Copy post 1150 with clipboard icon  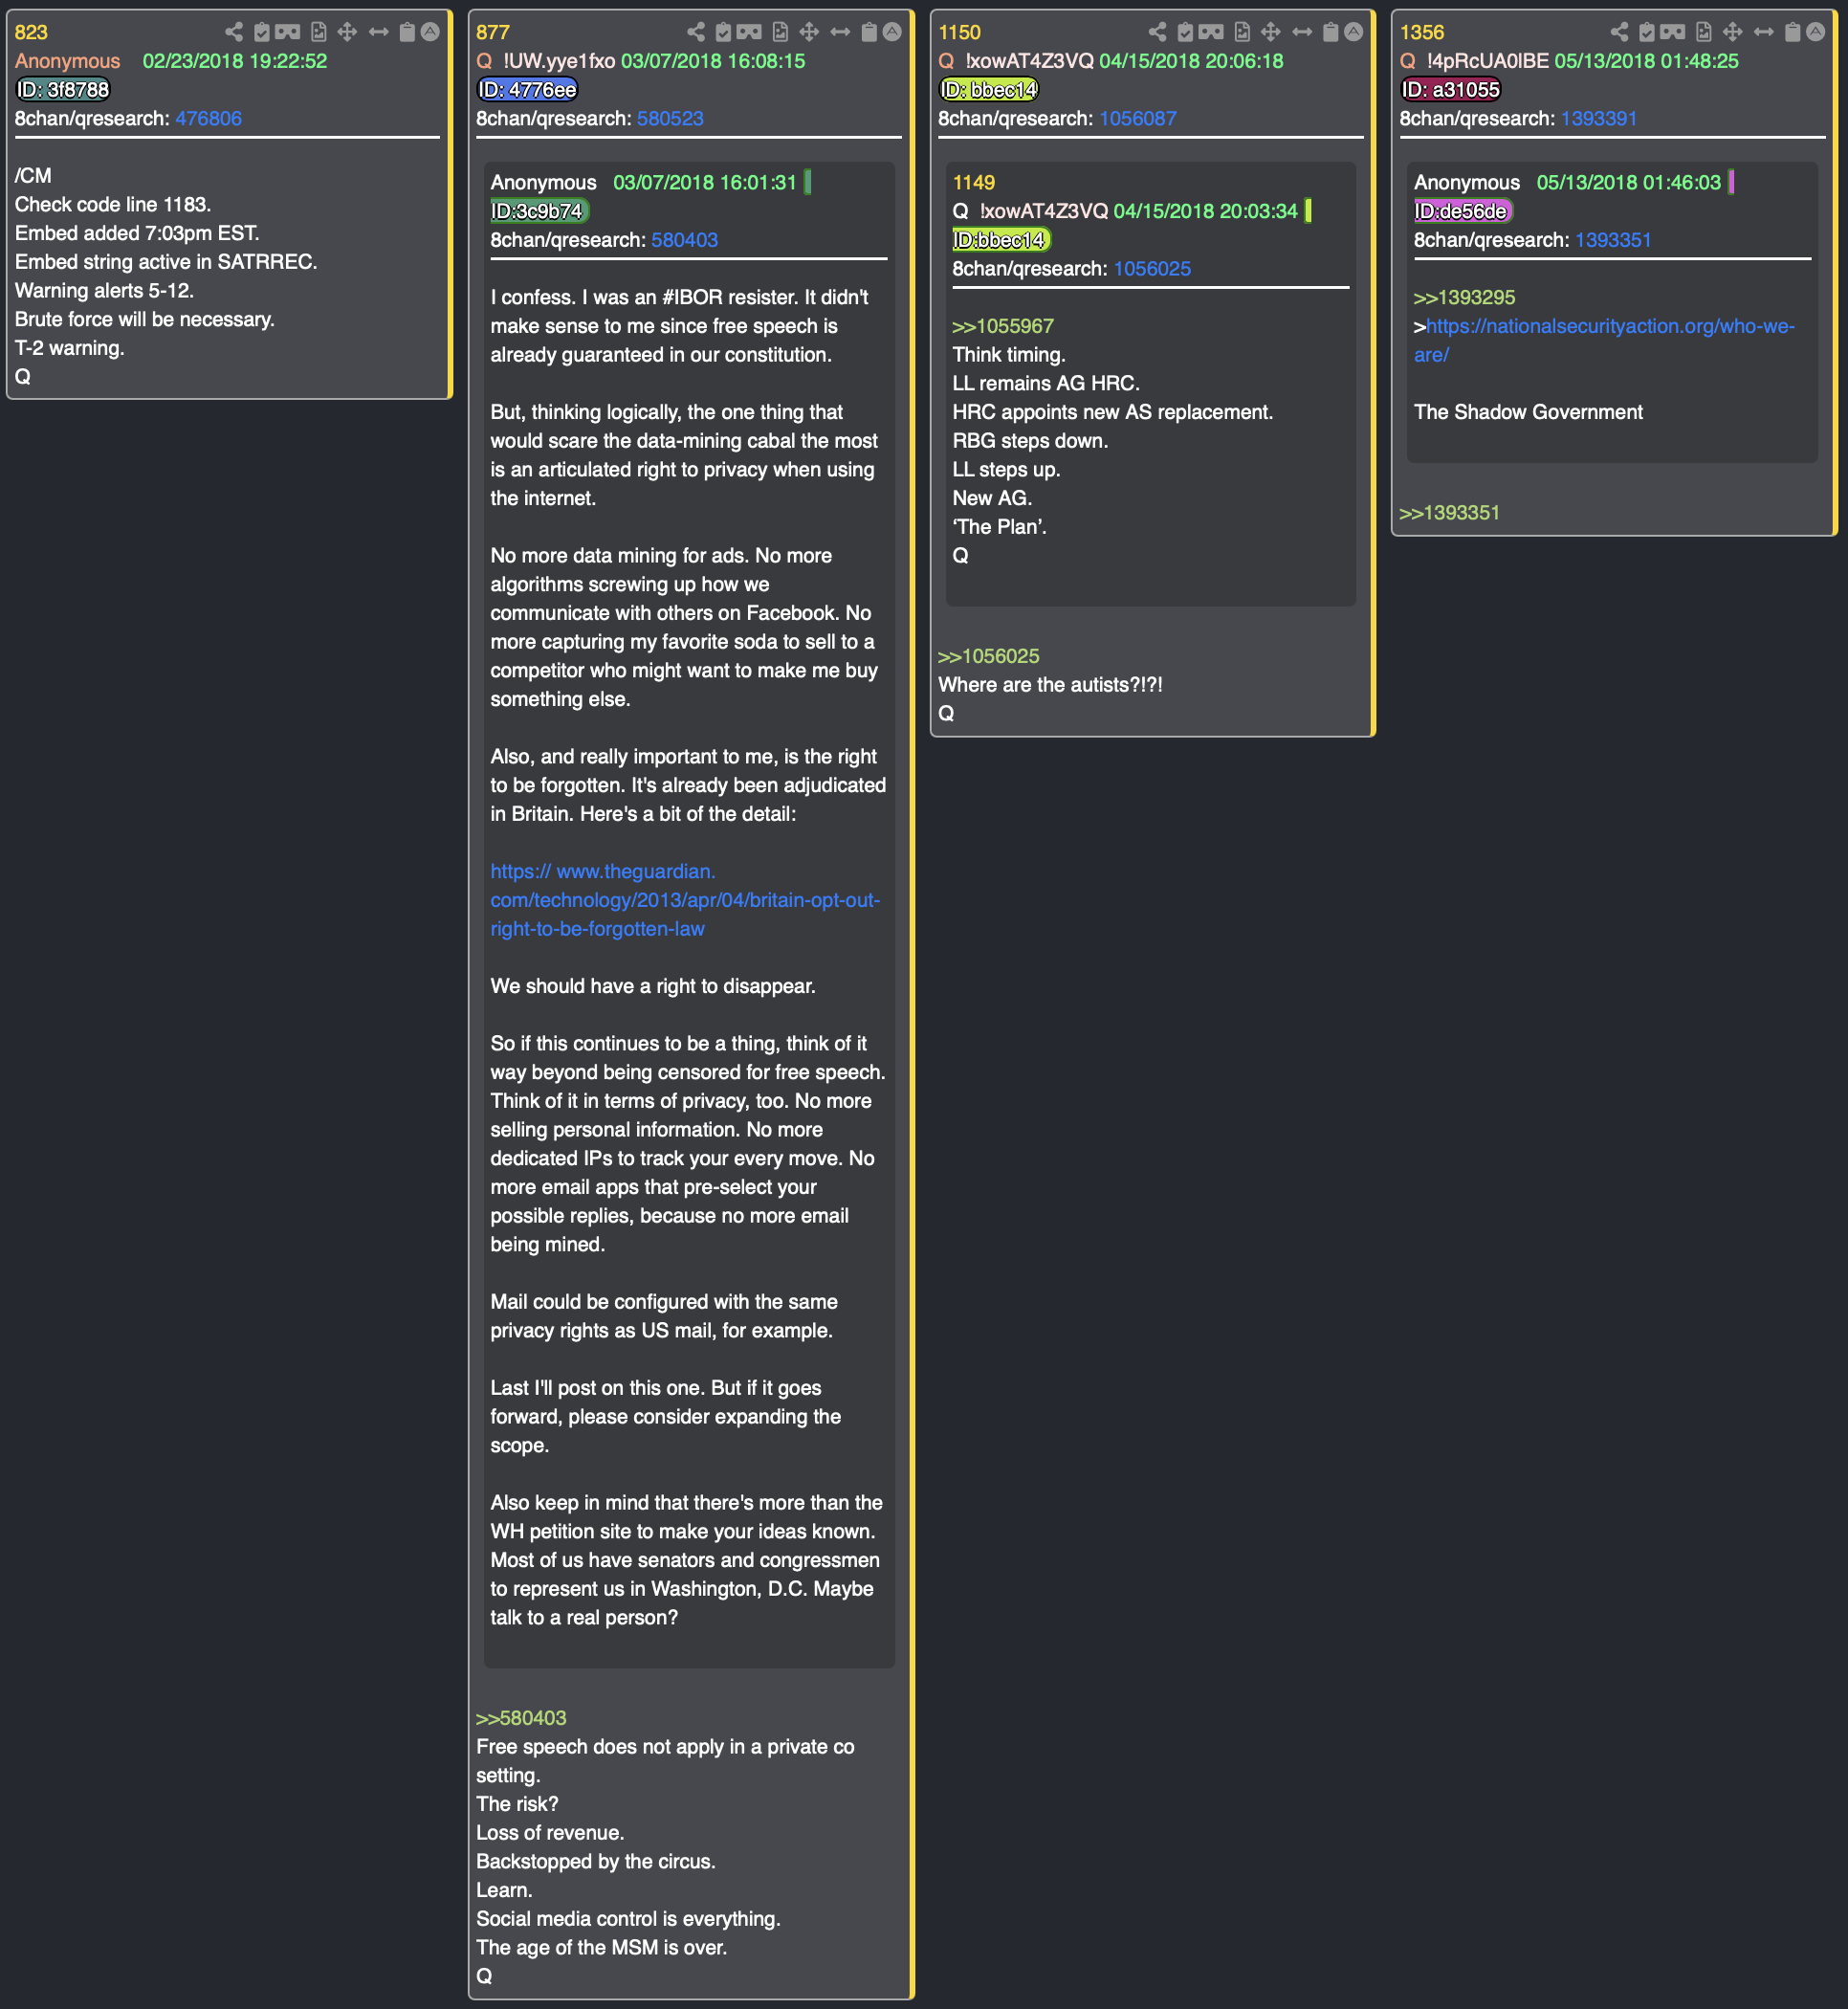pyautogui.click(x=1330, y=32)
